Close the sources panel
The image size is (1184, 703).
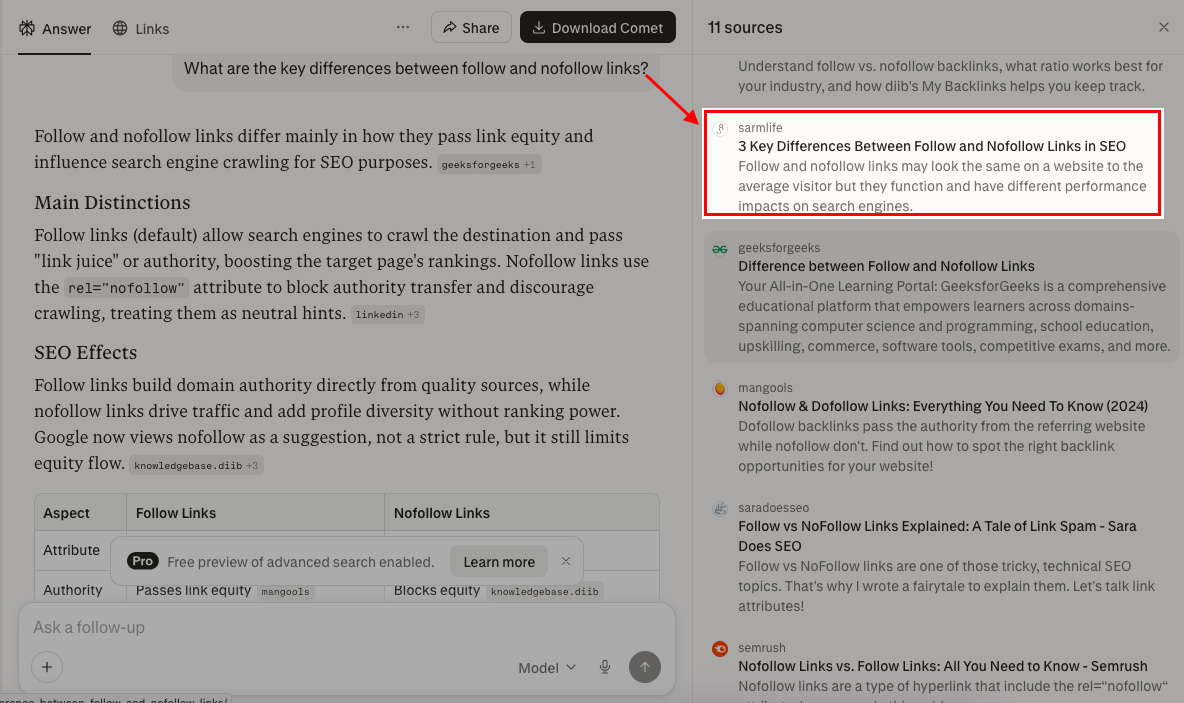point(1163,27)
